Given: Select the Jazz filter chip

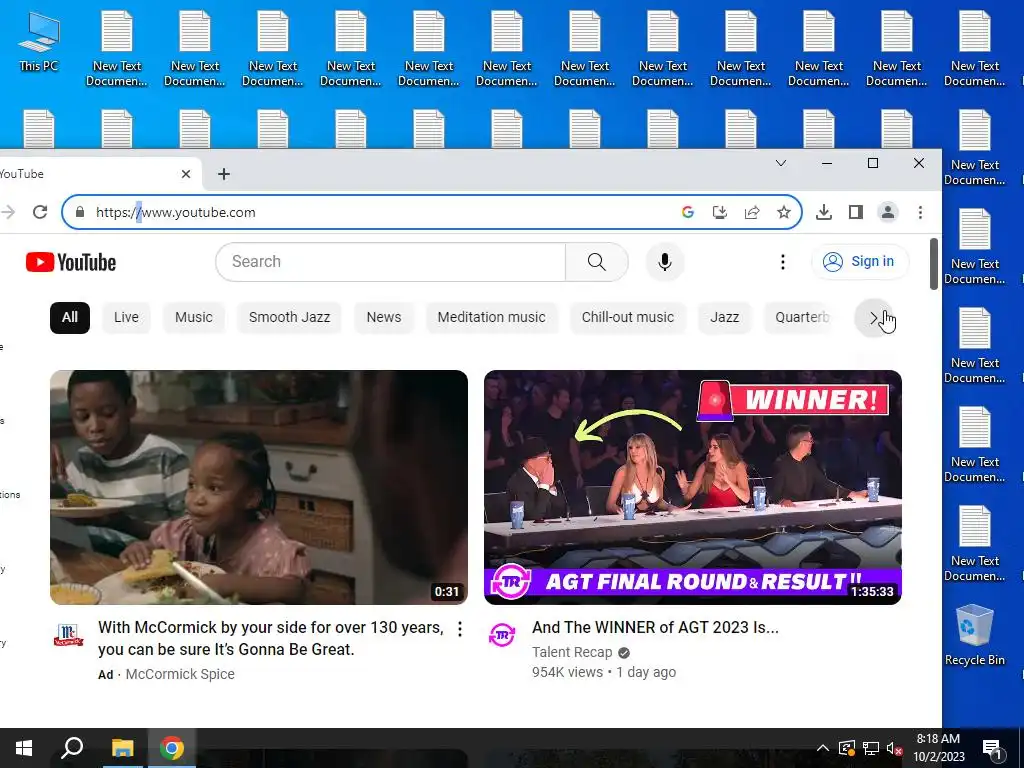Looking at the screenshot, I should (x=725, y=317).
